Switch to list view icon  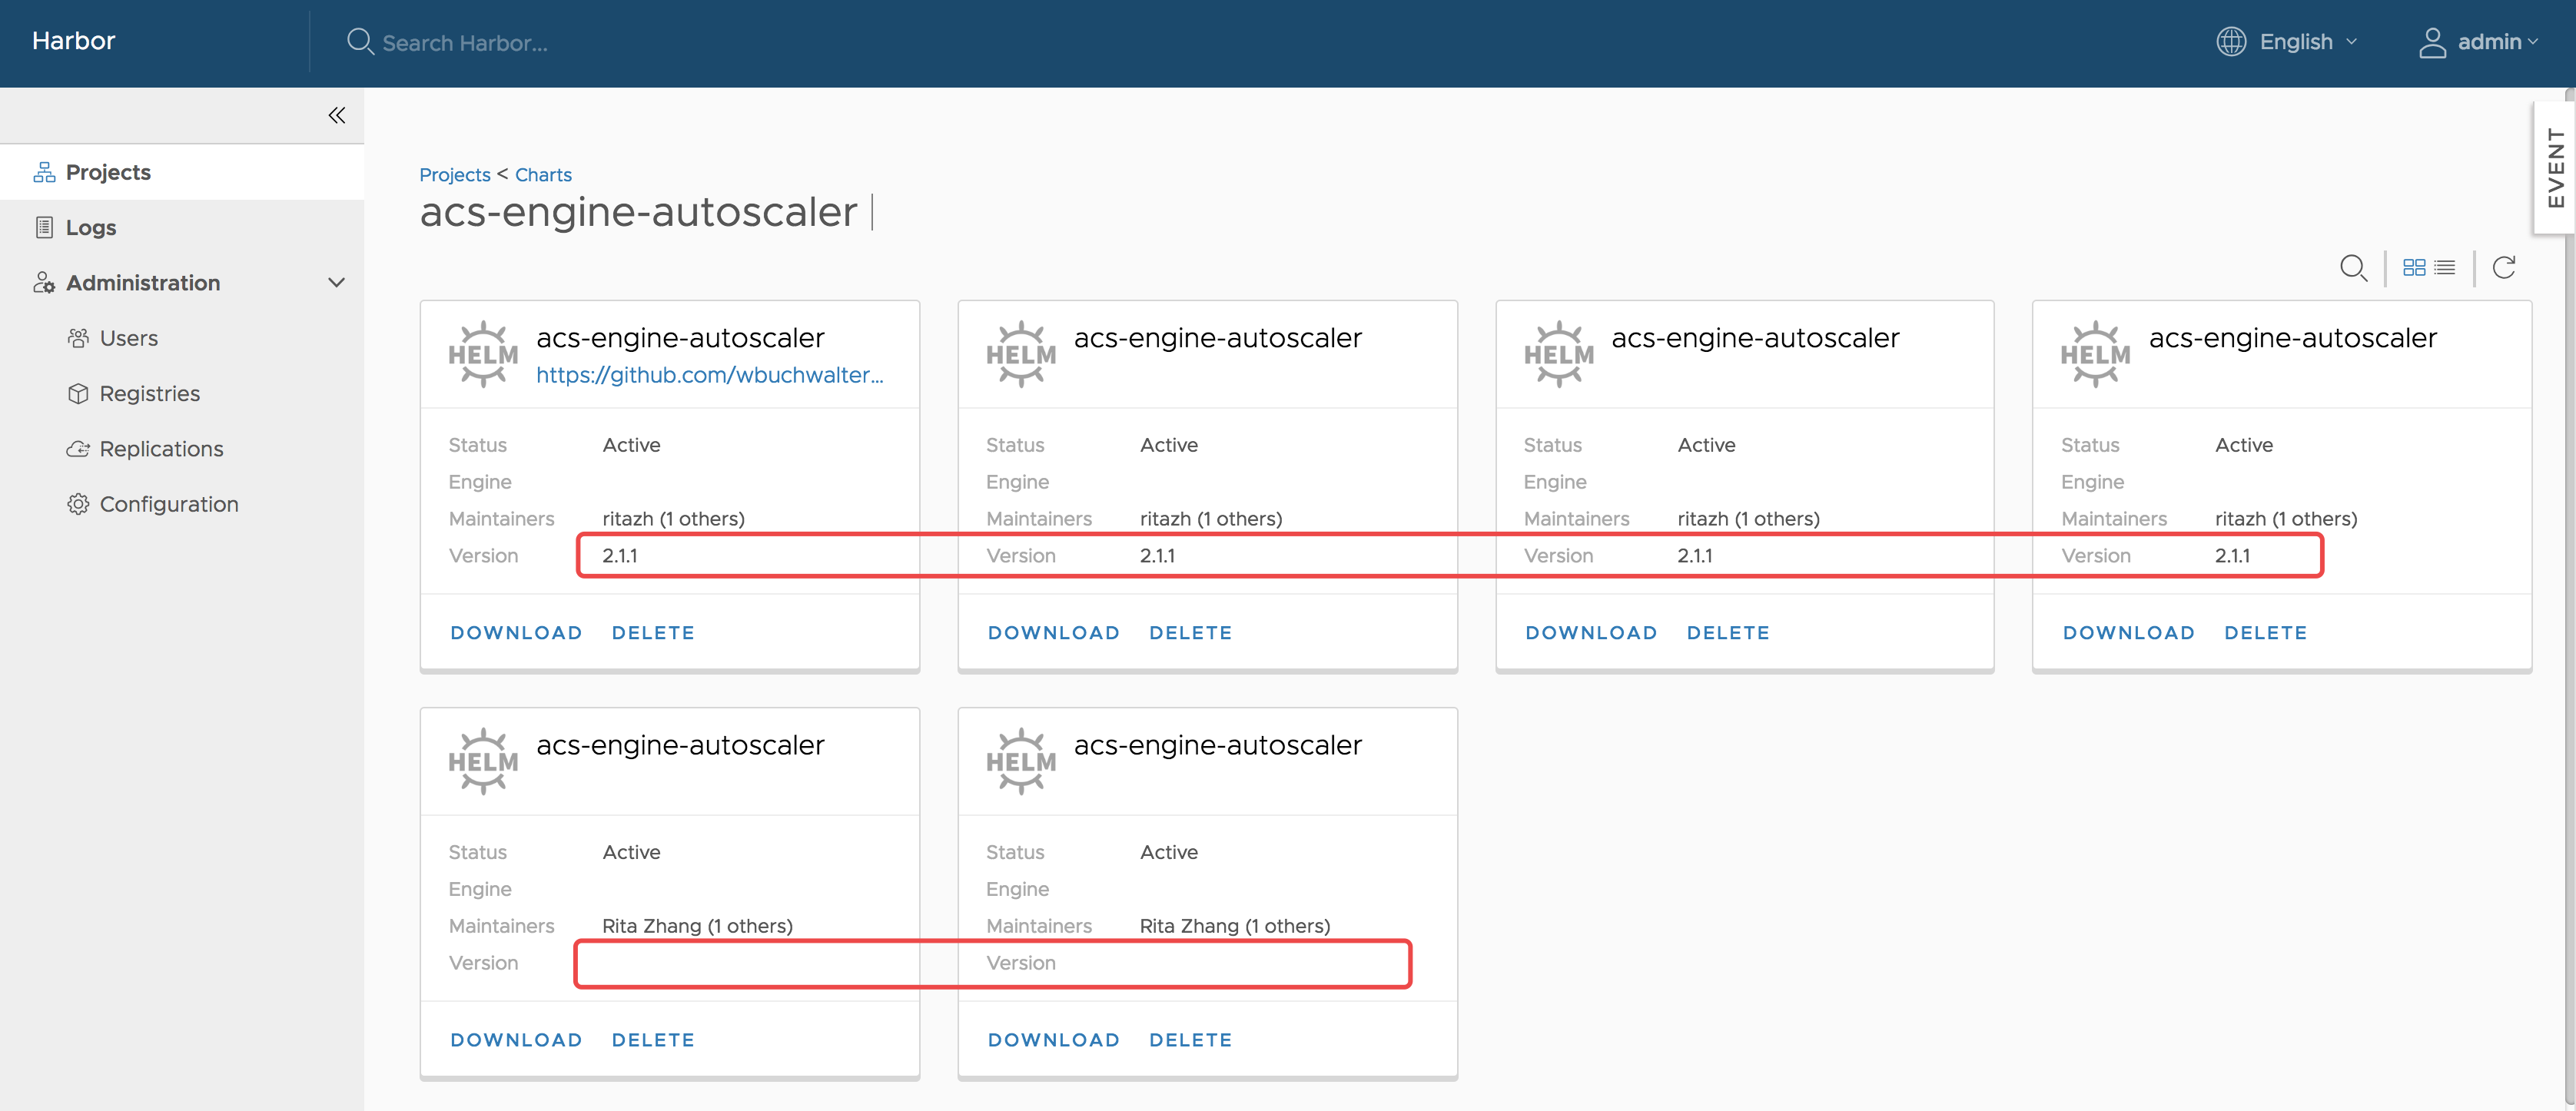click(2445, 267)
